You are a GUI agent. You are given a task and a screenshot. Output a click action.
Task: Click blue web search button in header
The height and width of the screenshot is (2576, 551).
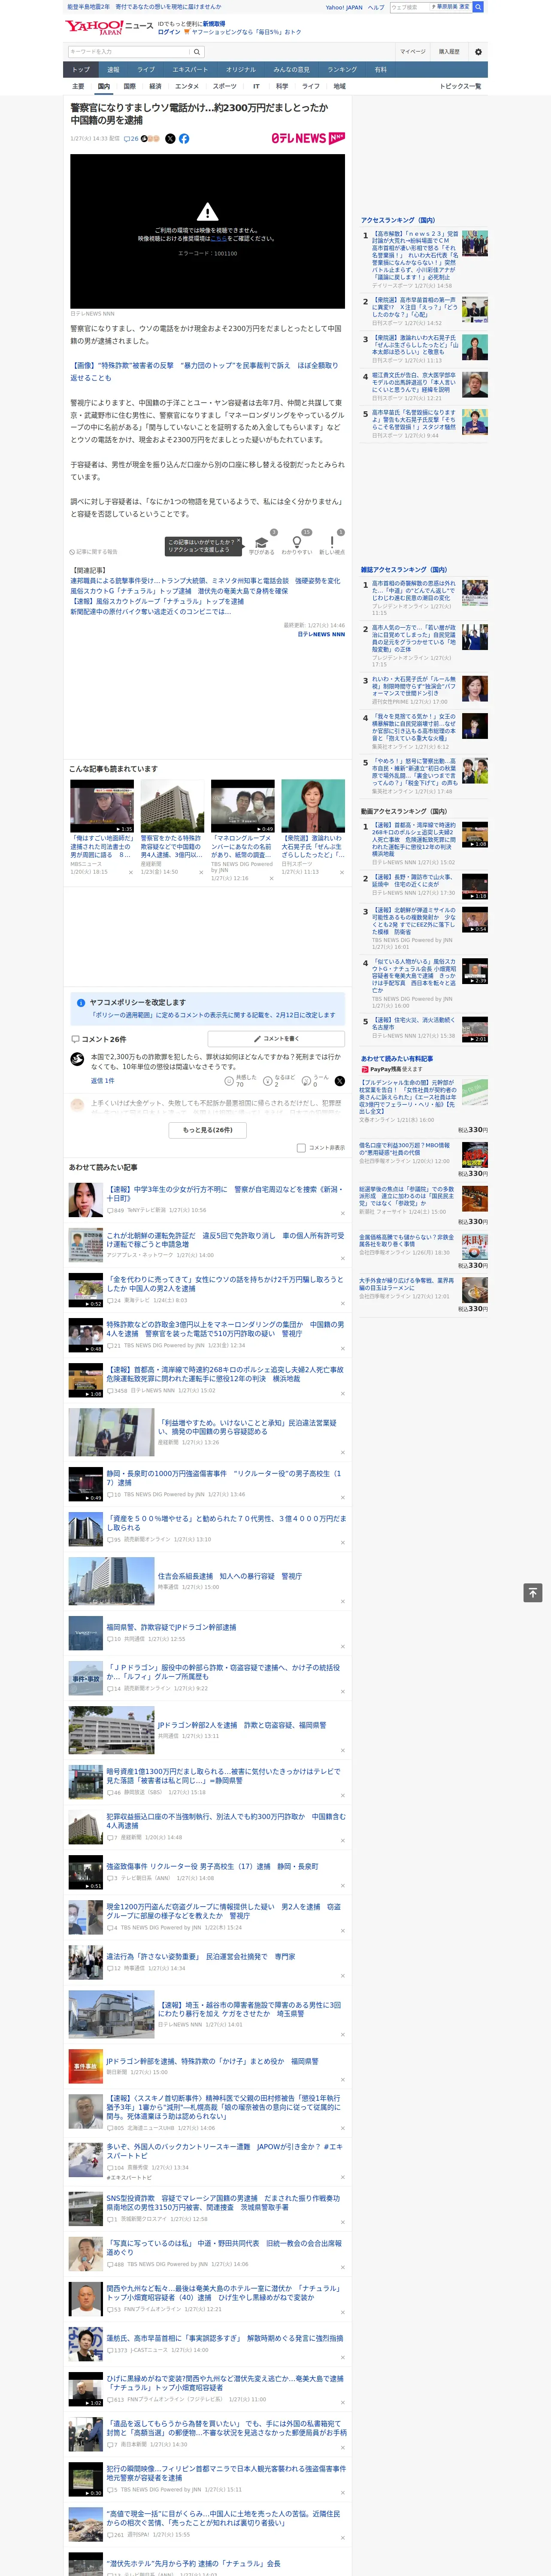[478, 7]
